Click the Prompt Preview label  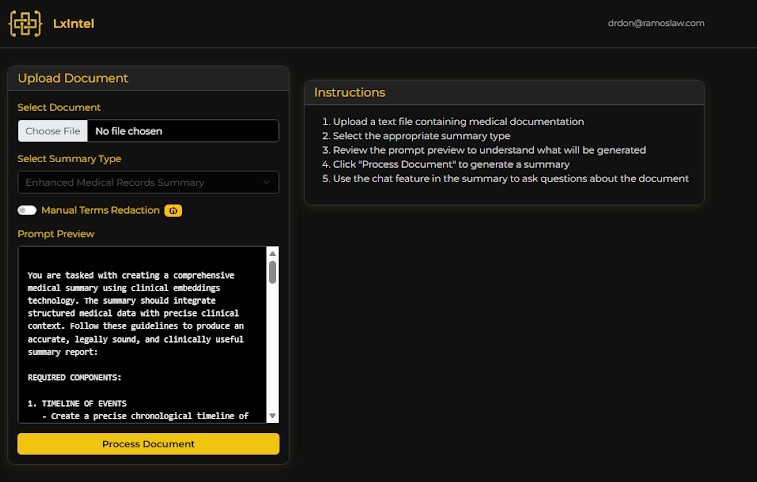[56, 234]
